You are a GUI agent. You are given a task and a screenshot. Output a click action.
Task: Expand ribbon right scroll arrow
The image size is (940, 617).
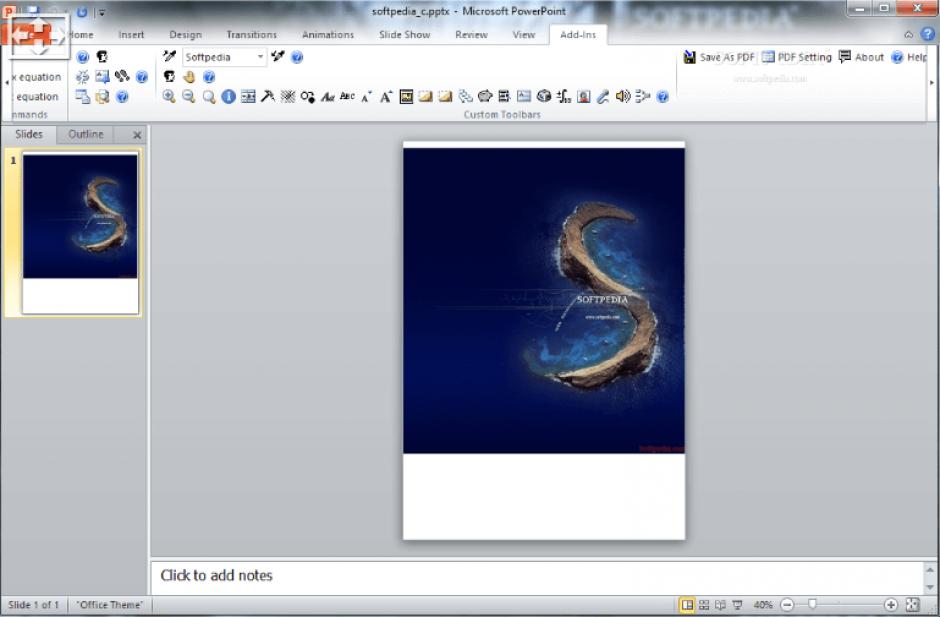pyautogui.click(x=932, y=82)
